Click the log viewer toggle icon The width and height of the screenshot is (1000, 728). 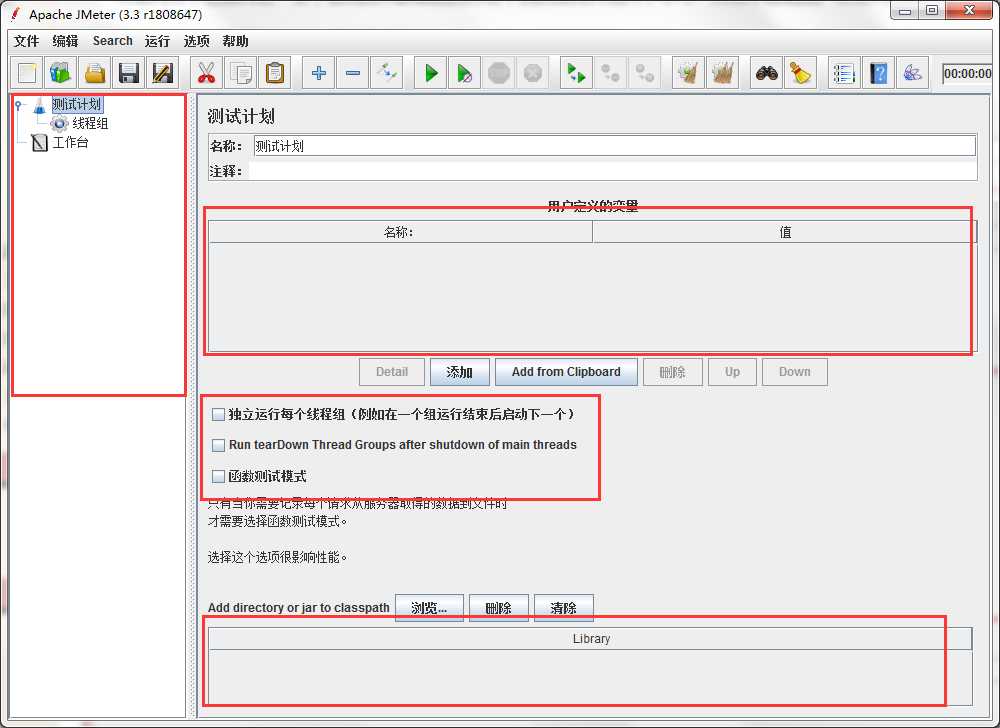coord(913,73)
